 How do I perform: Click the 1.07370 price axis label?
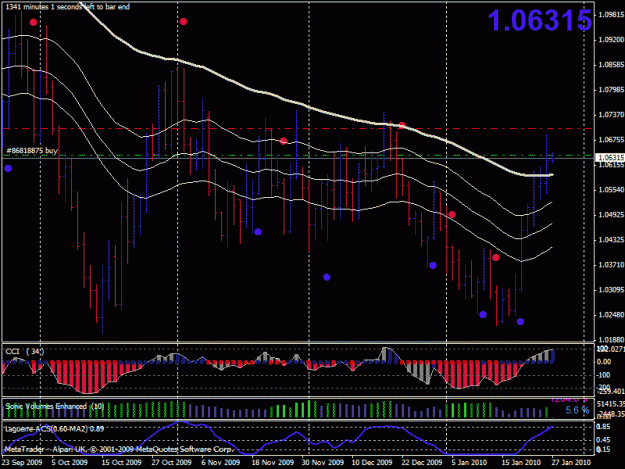pos(611,115)
